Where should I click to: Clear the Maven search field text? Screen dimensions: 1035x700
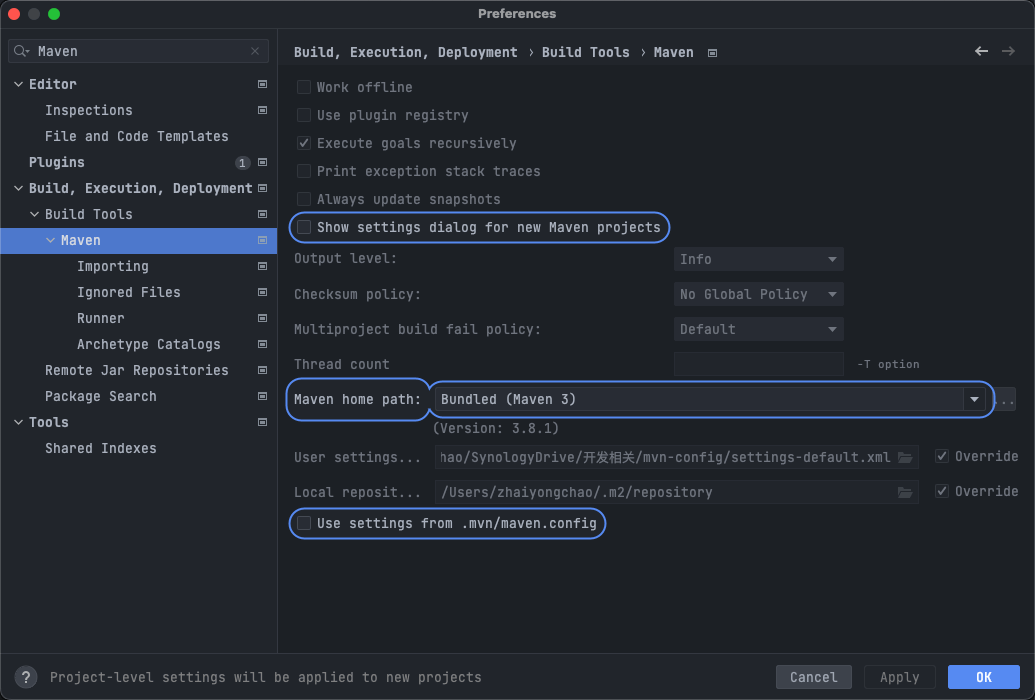[255, 51]
